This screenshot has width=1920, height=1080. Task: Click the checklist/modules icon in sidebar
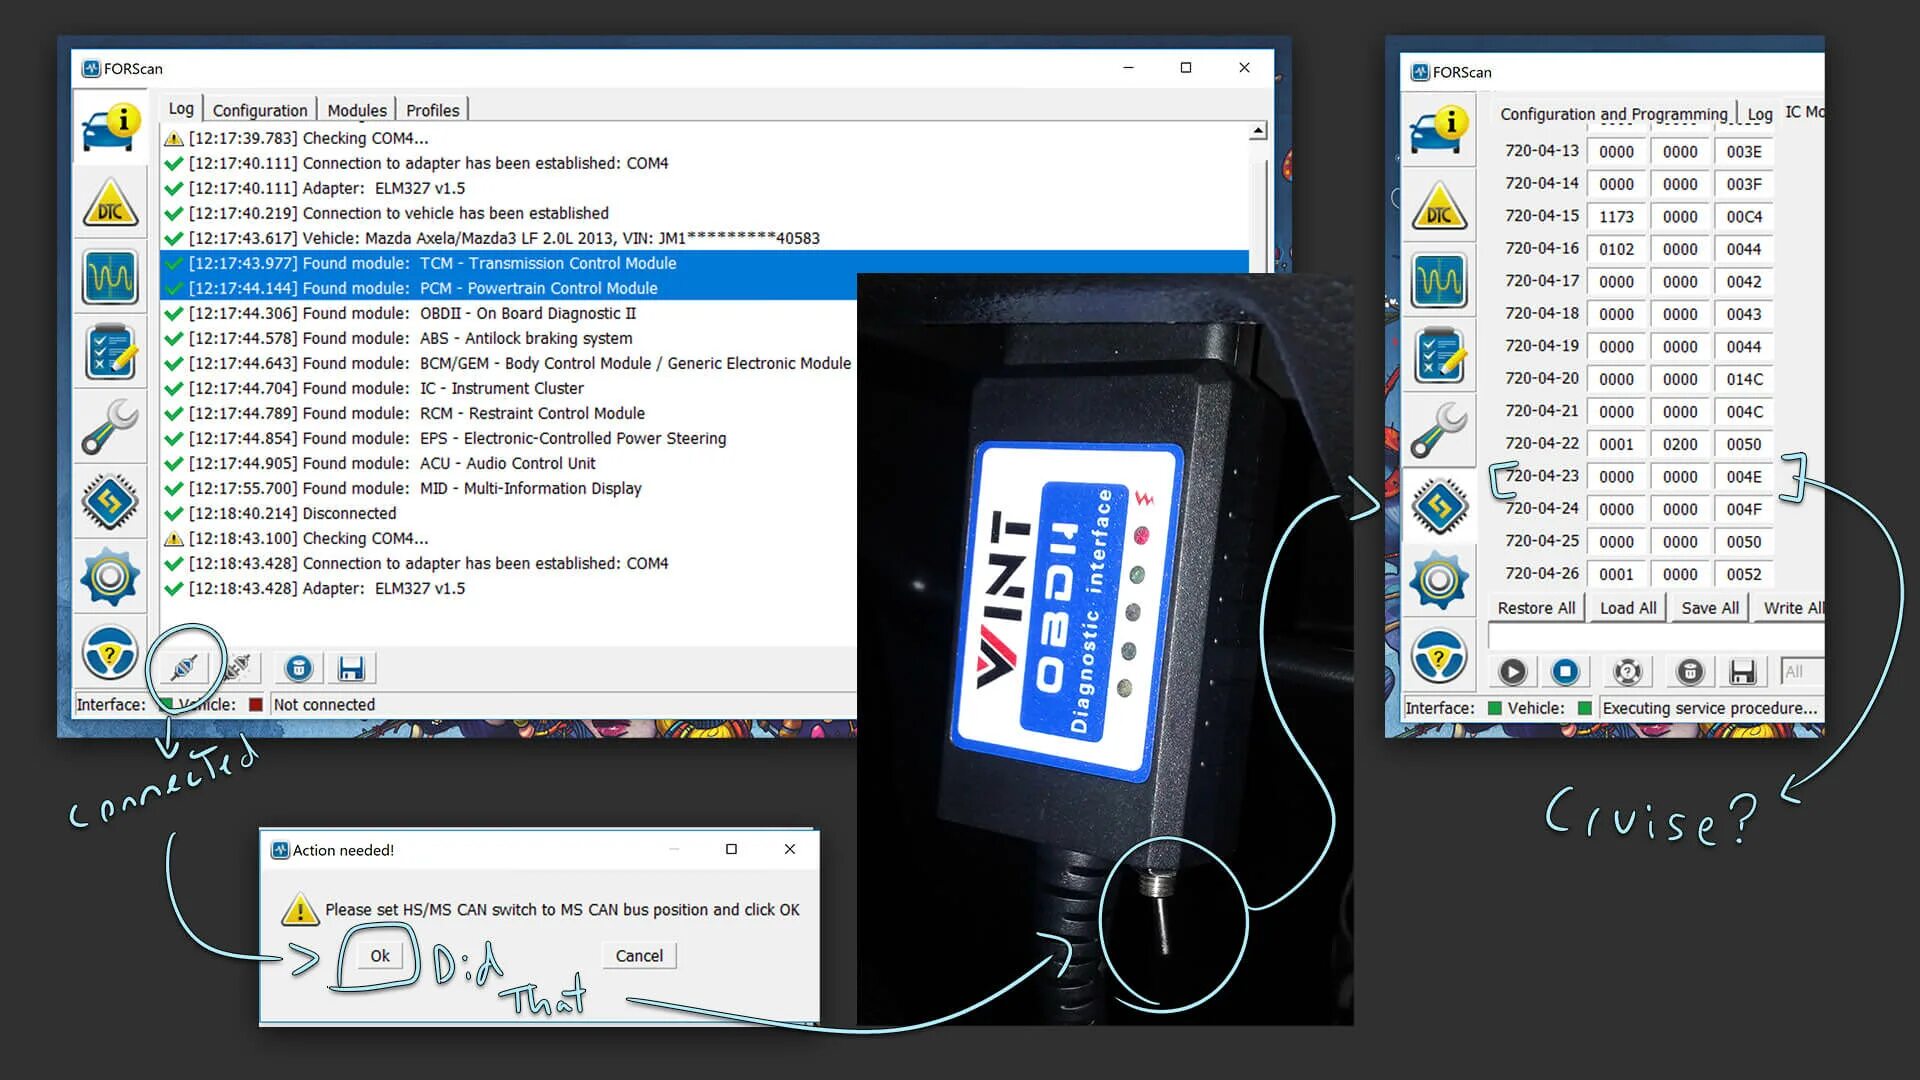click(113, 352)
